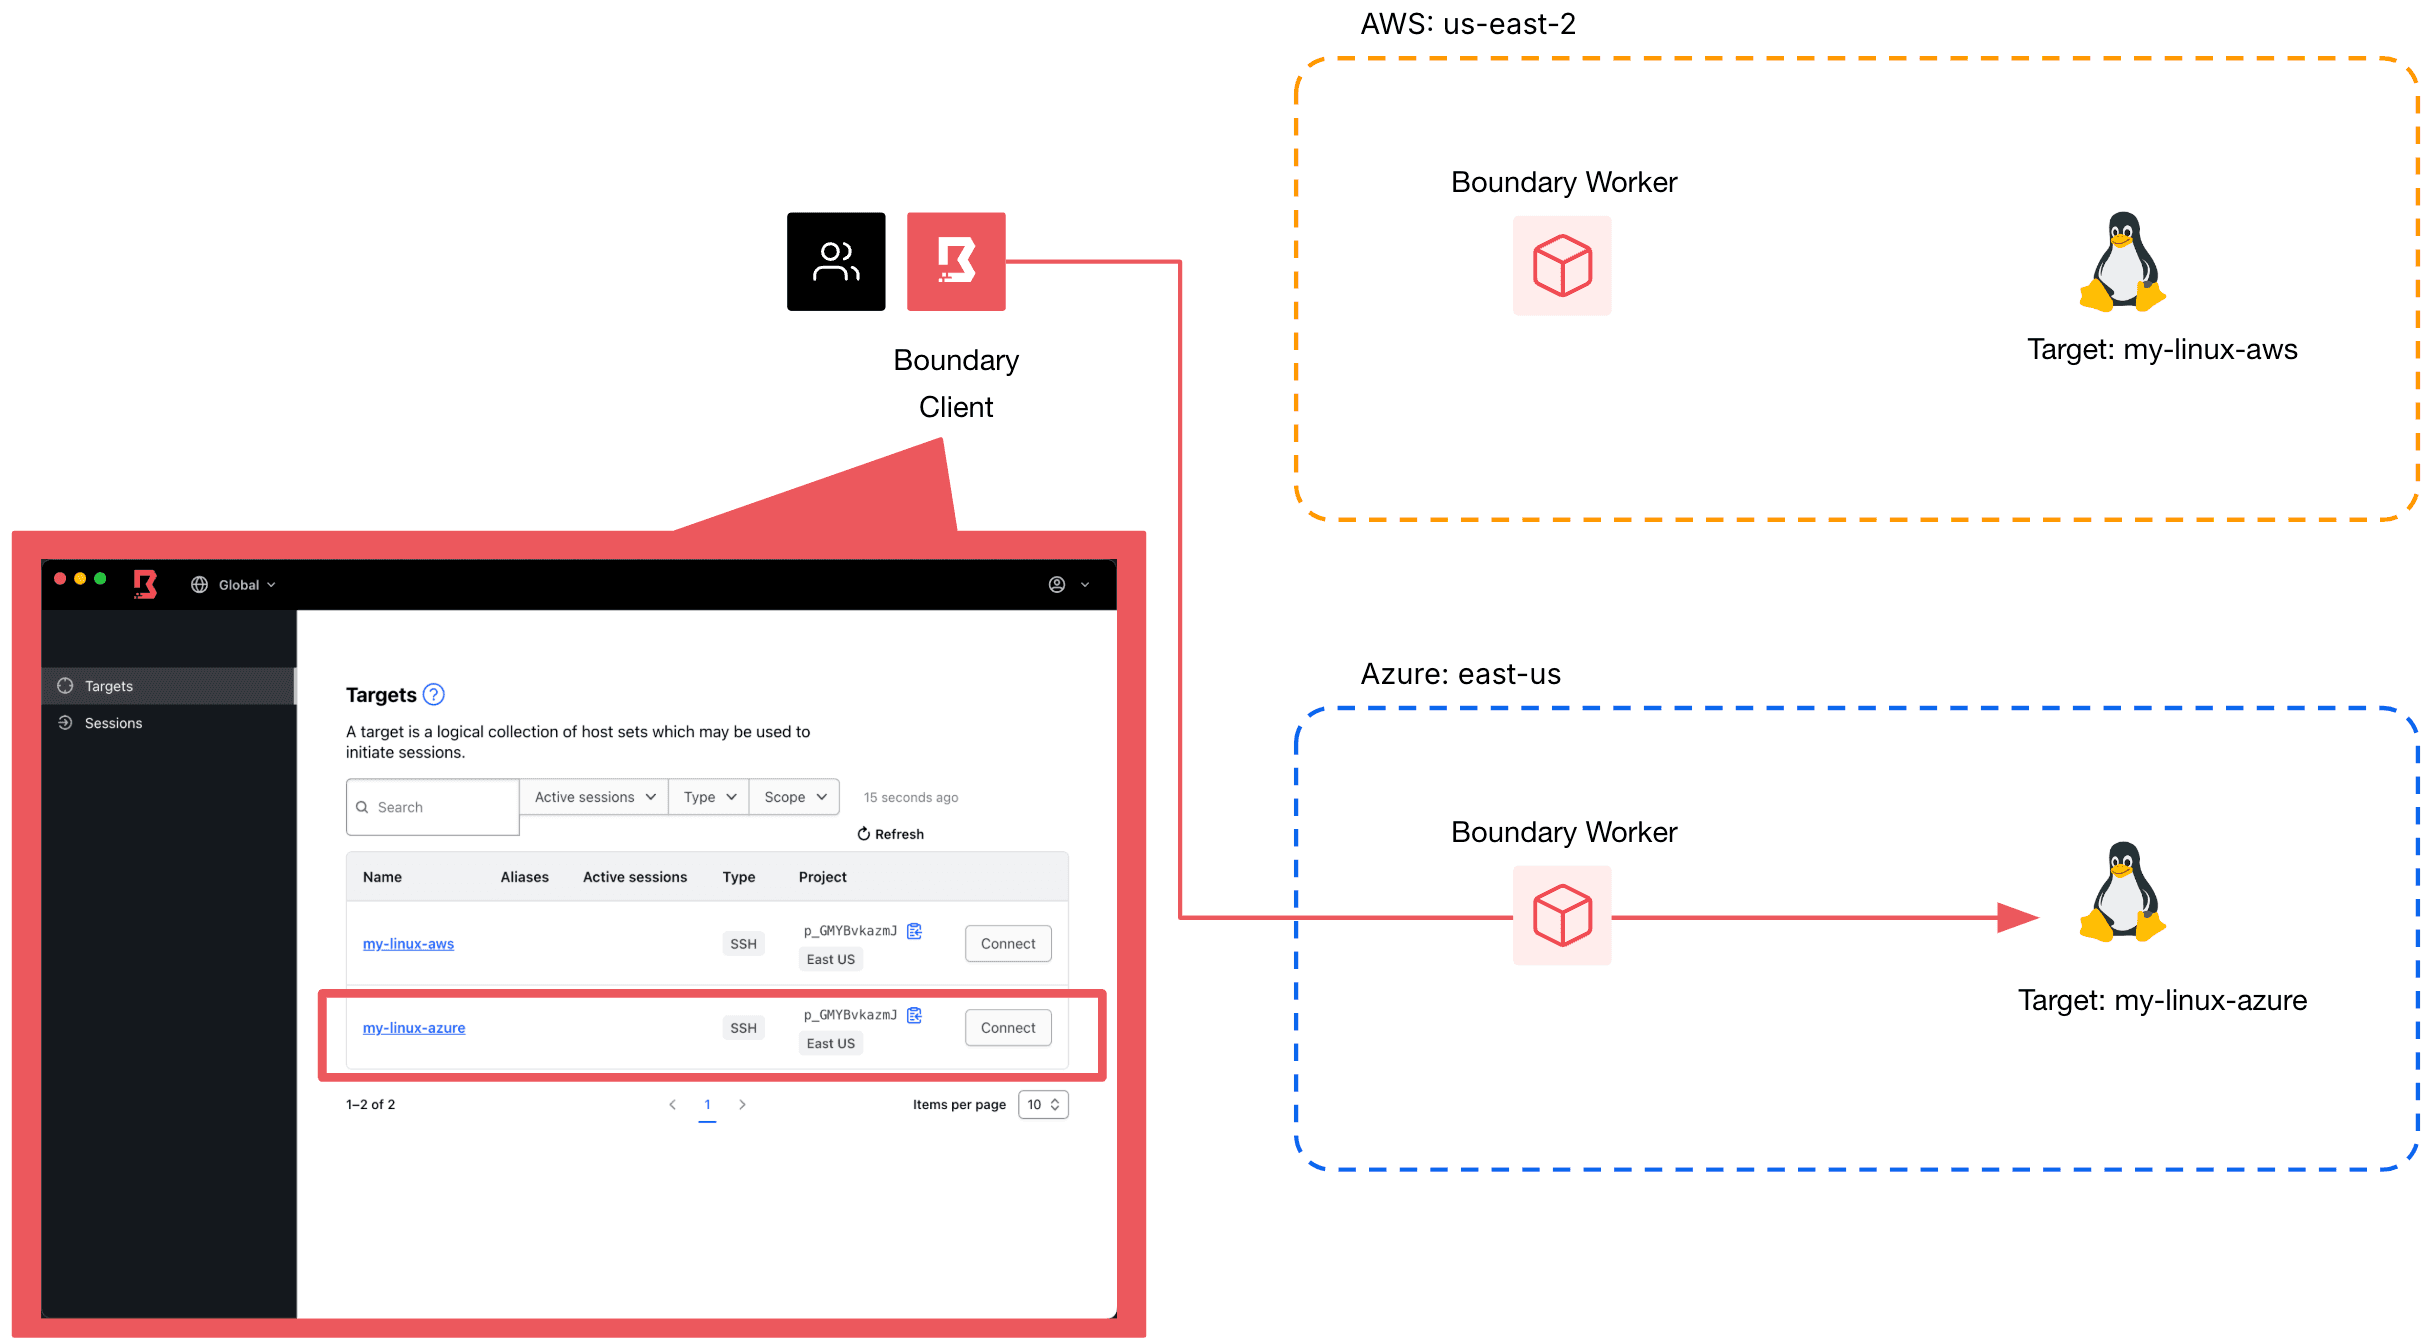Viewport: 2428px width, 1342px height.
Task: Open the user account icon at top right
Action: 1057,584
